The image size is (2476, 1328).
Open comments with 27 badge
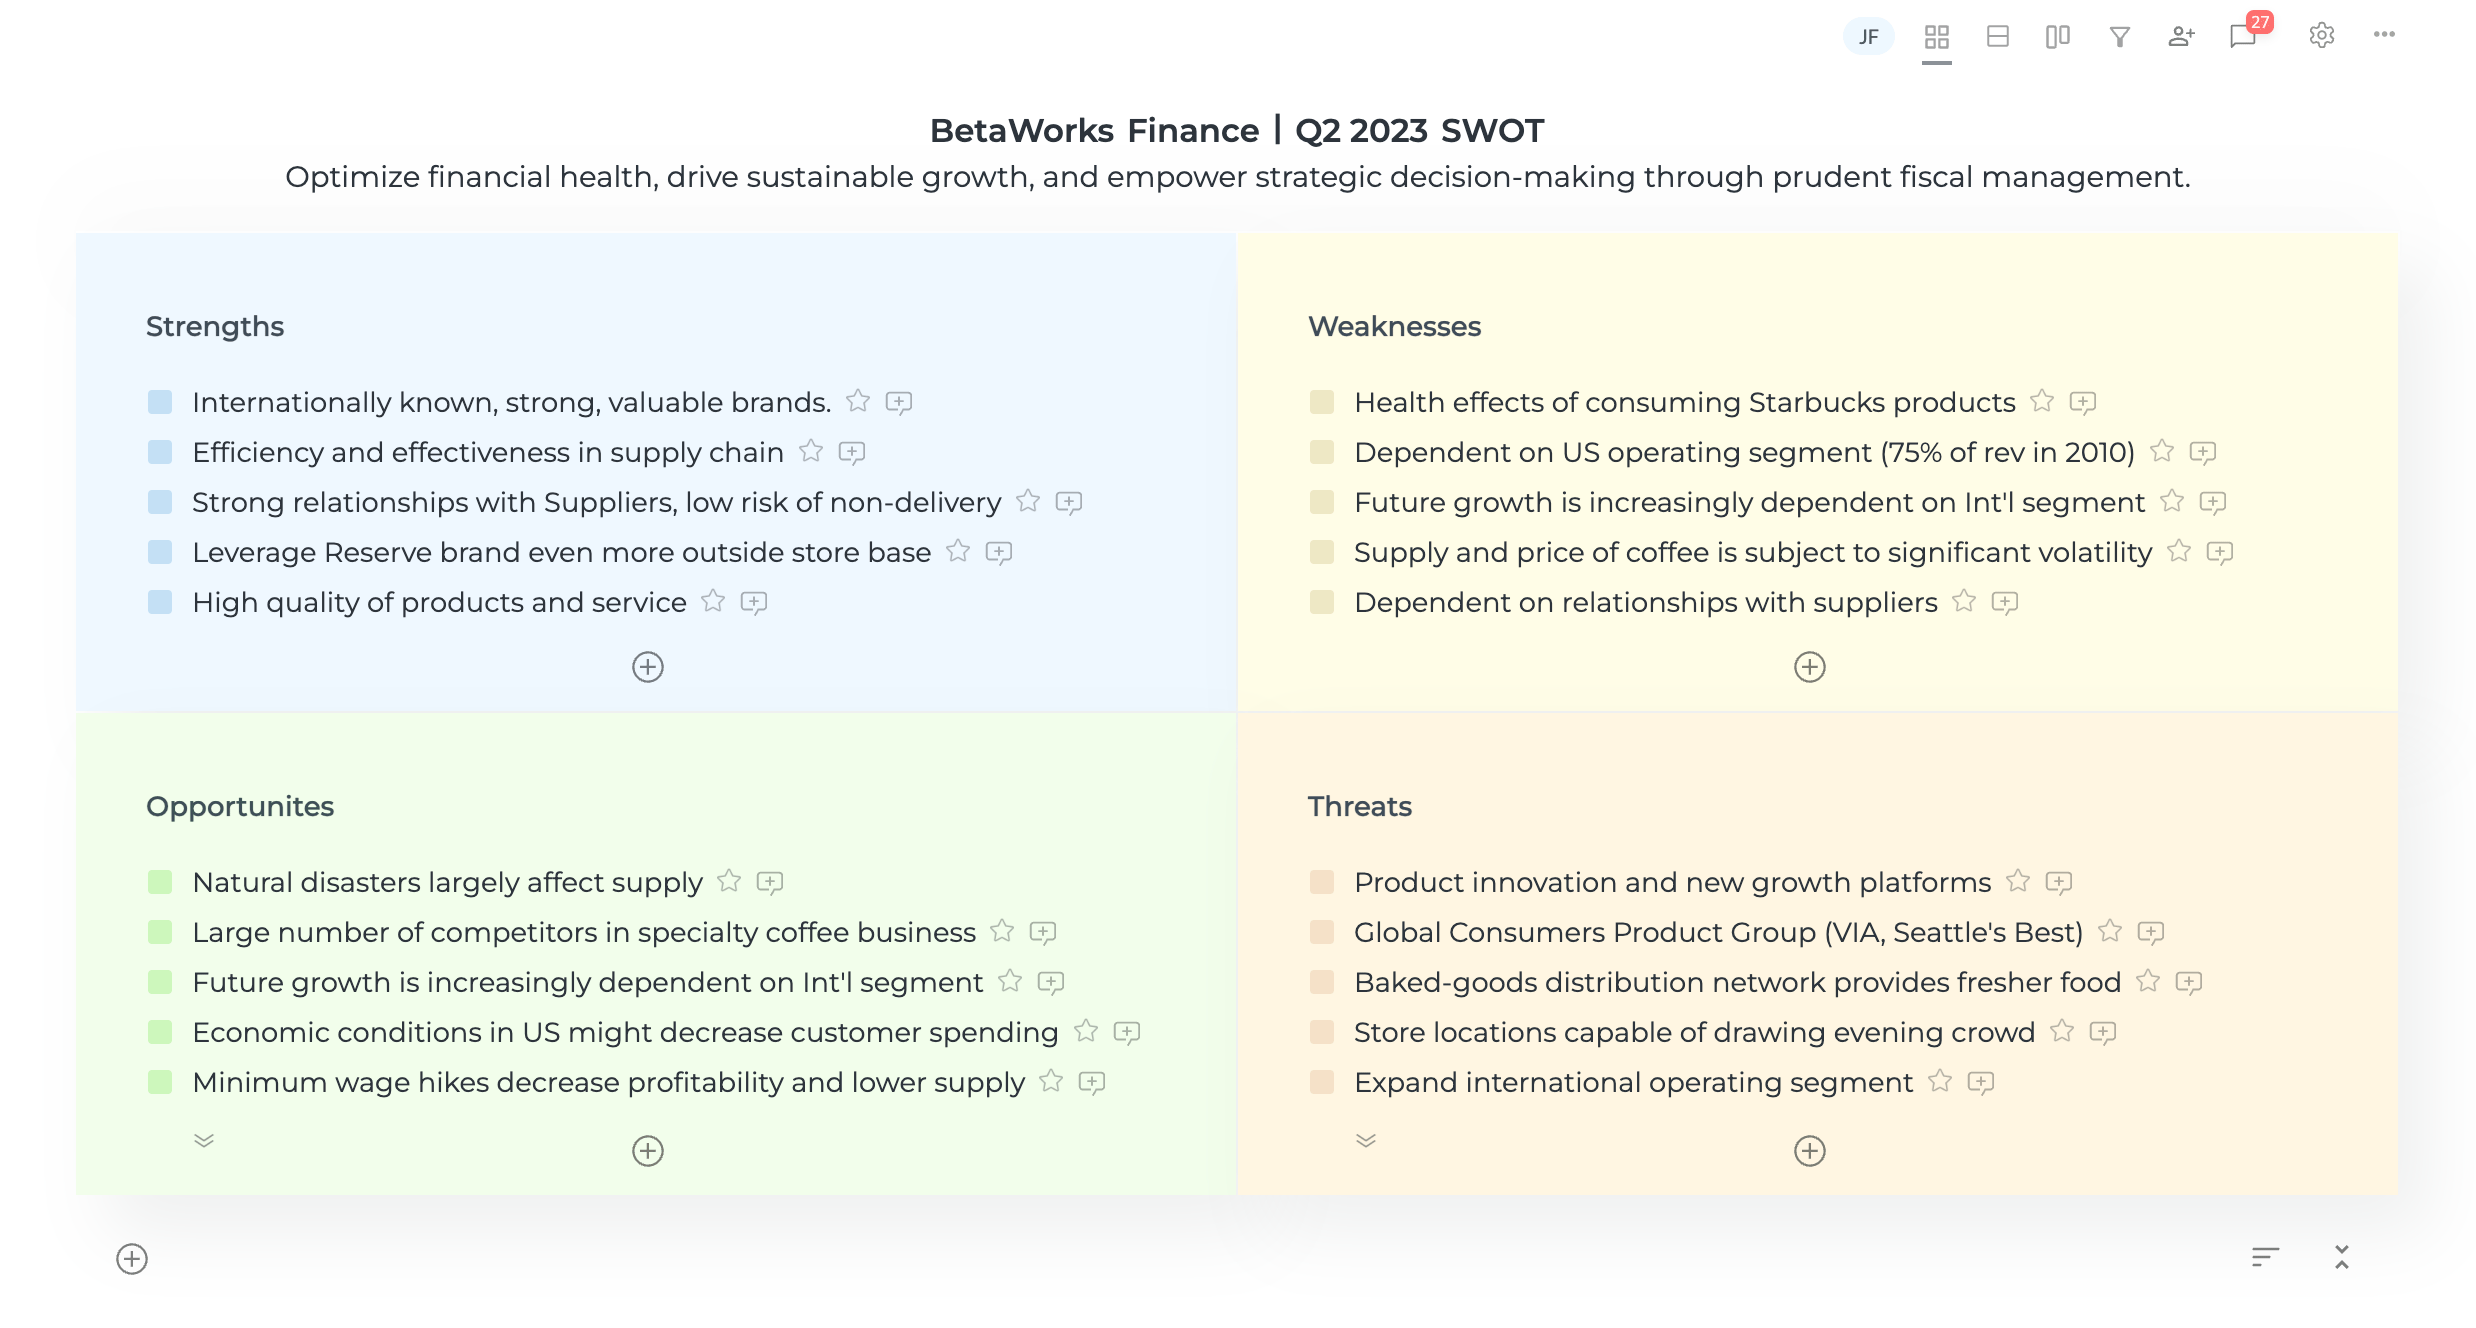2243,37
